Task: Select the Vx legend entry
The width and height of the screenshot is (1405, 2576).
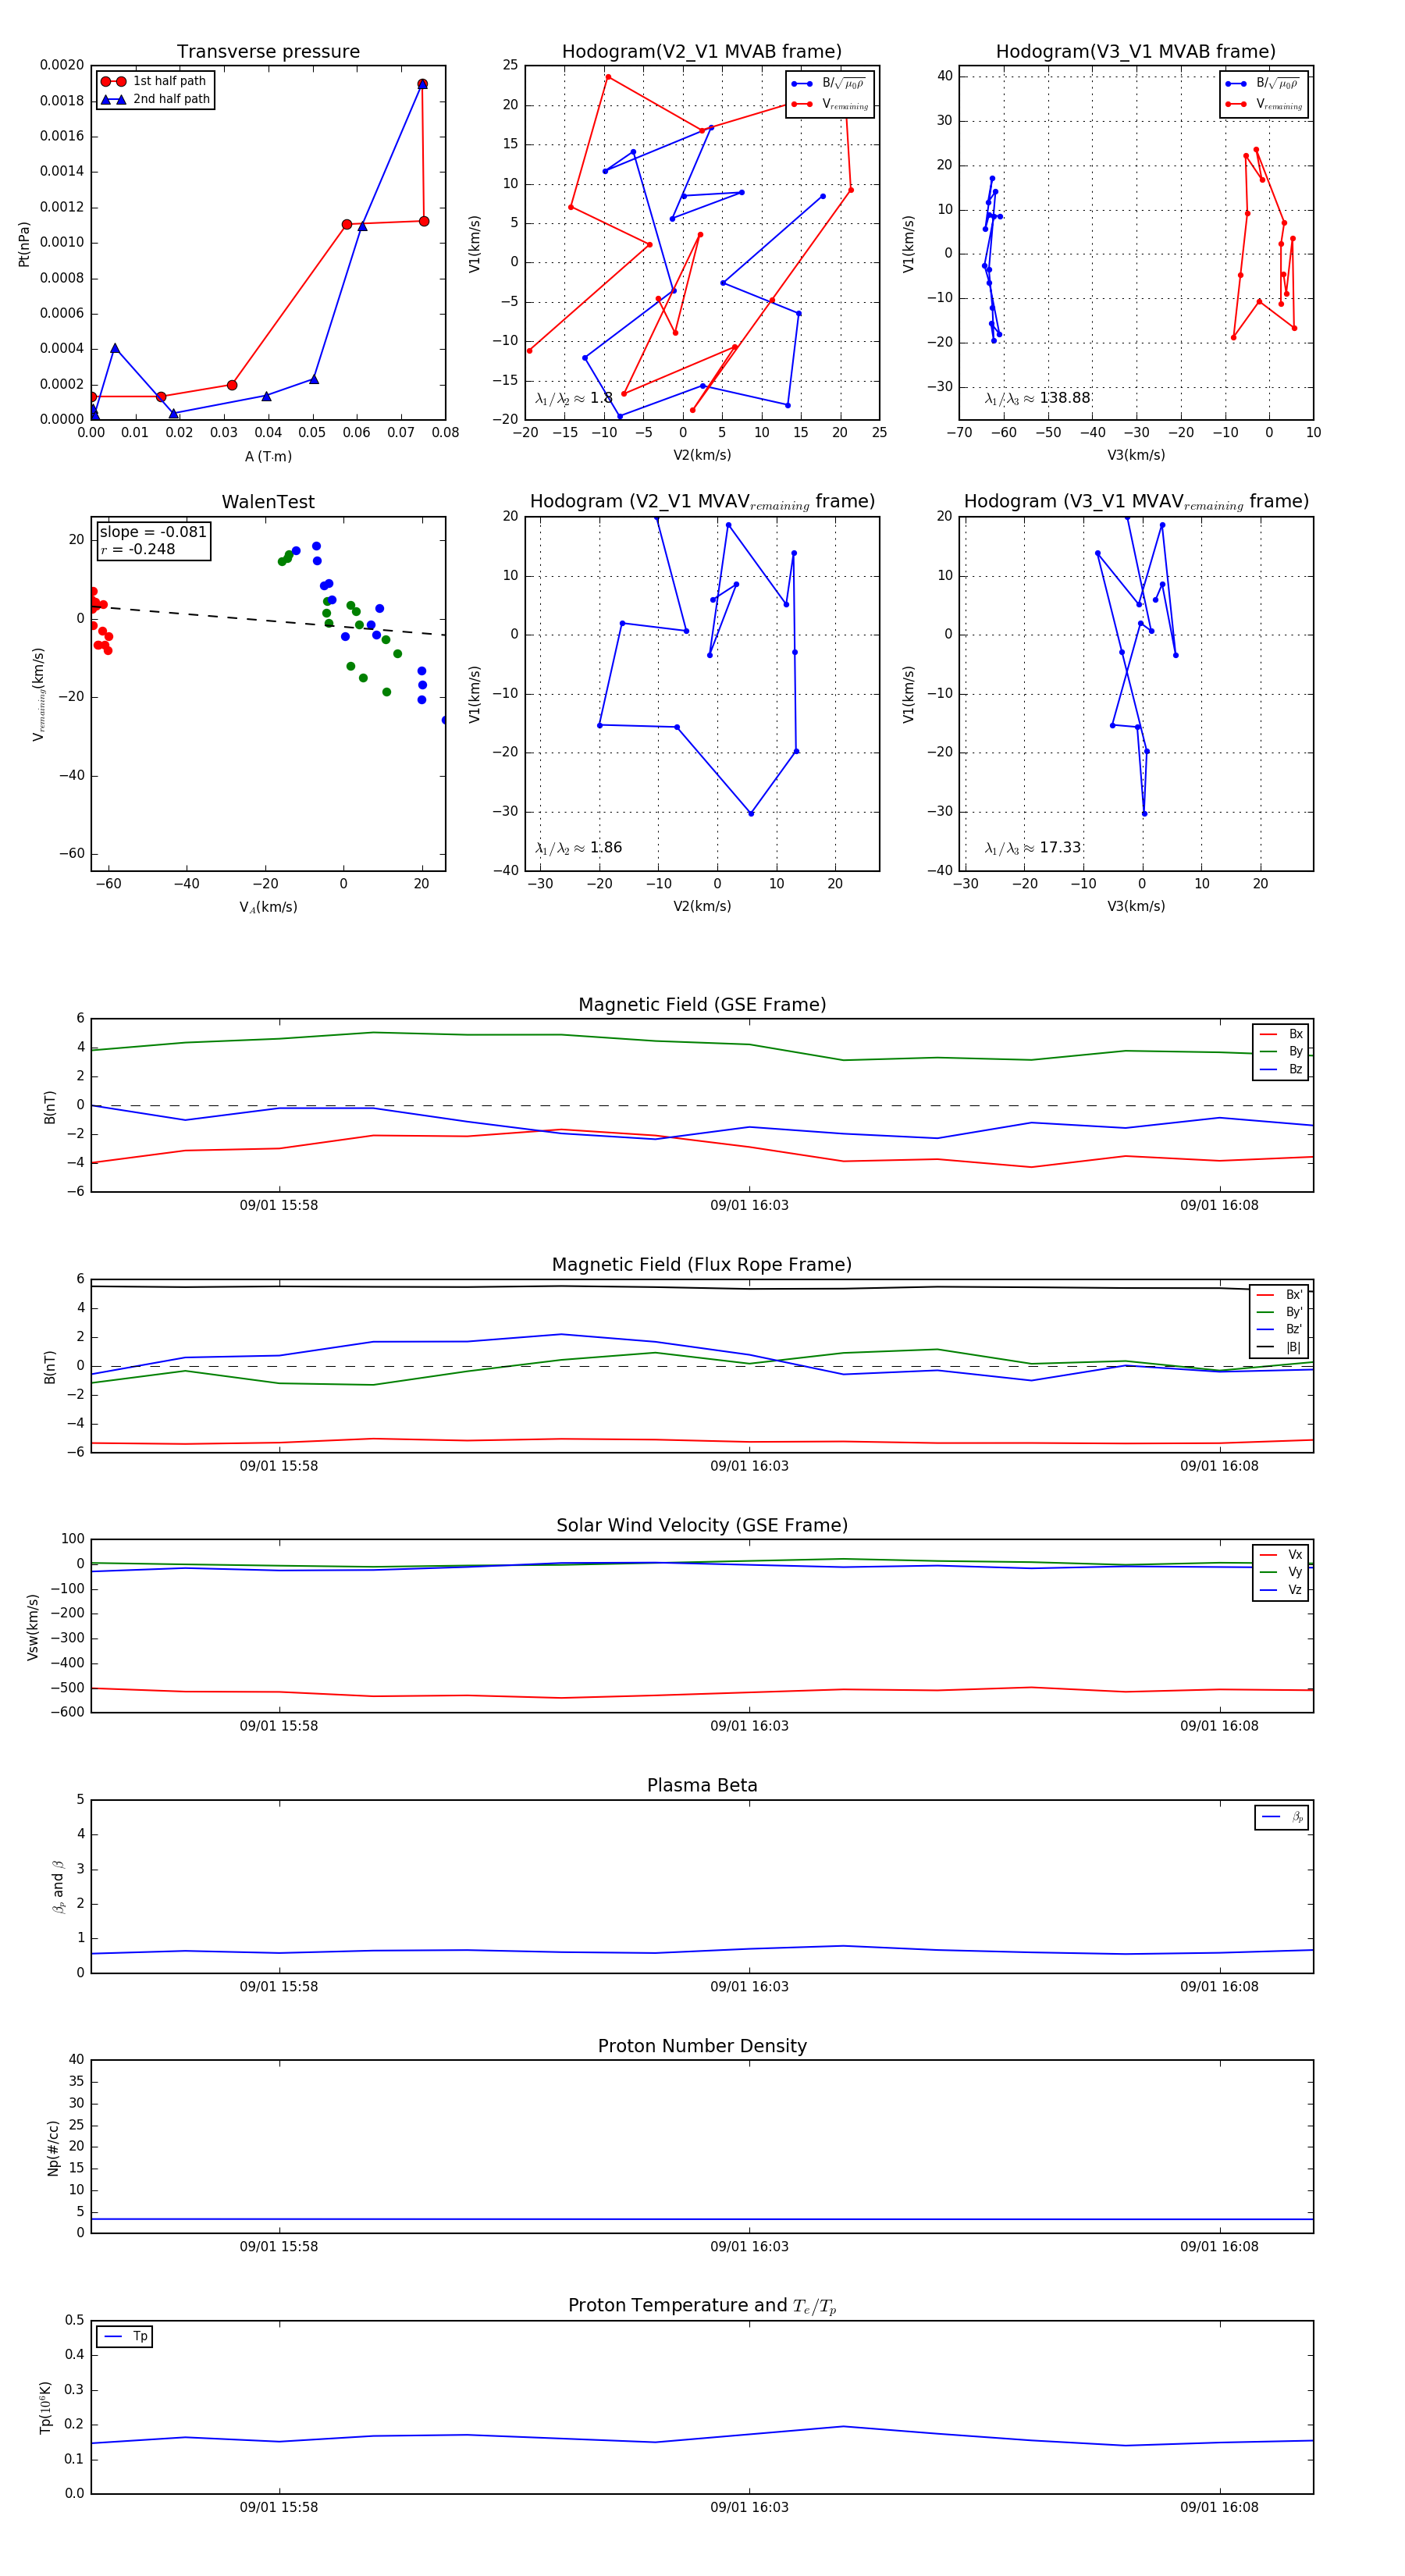Action: (1281, 1555)
